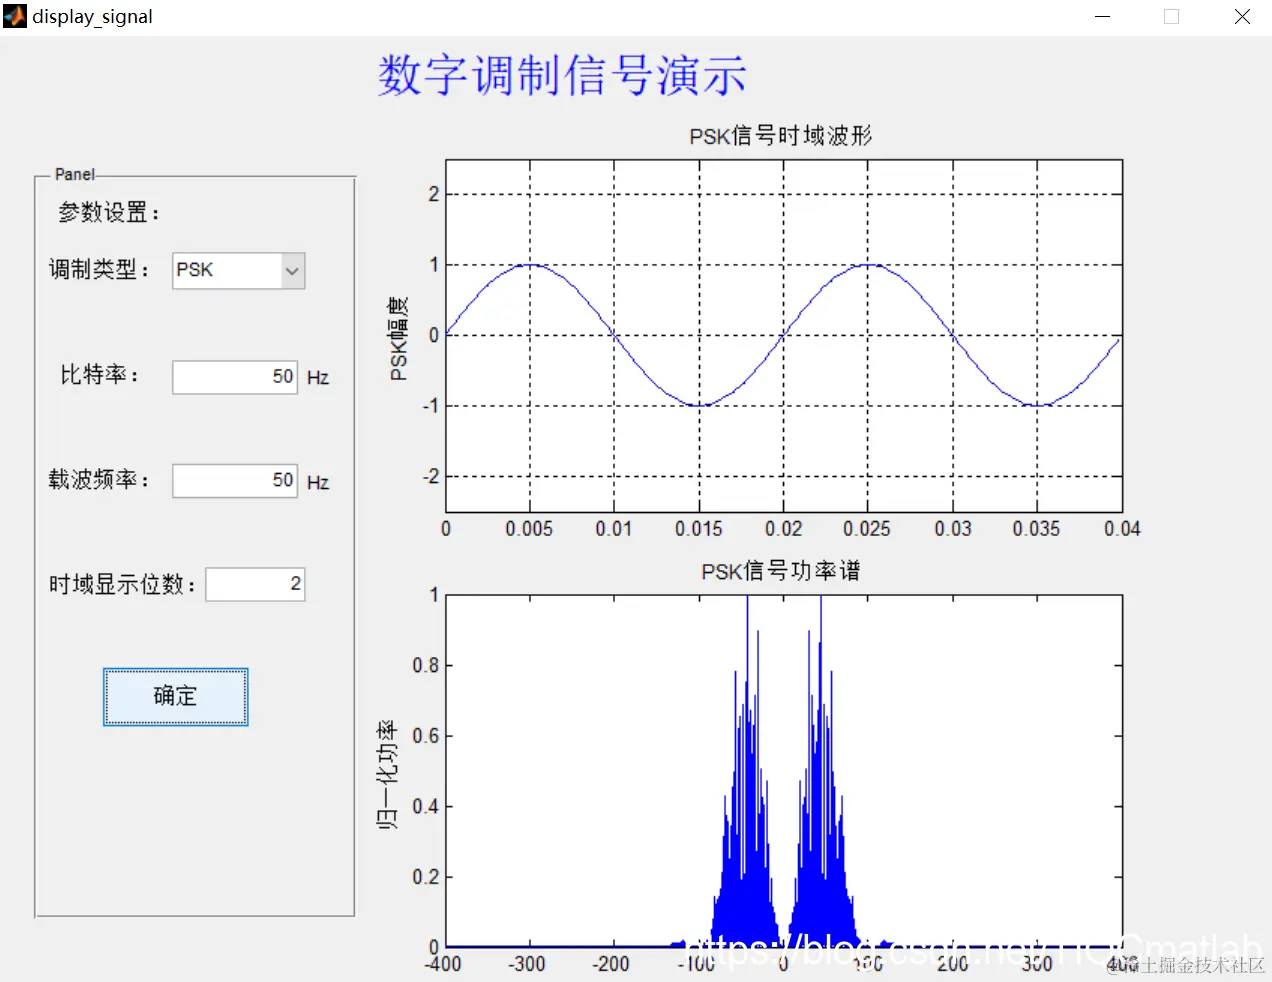Click the 0.02 tick label on time axis
This screenshot has width=1272, height=982.
click(784, 529)
